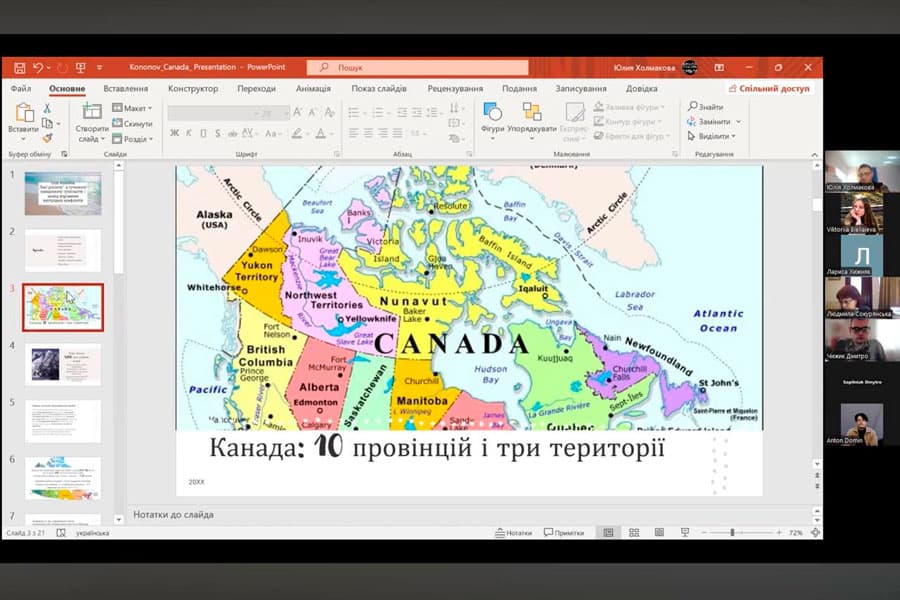Switch to the Конструктор tab
Viewport: 900px width, 600px height.
click(x=193, y=88)
